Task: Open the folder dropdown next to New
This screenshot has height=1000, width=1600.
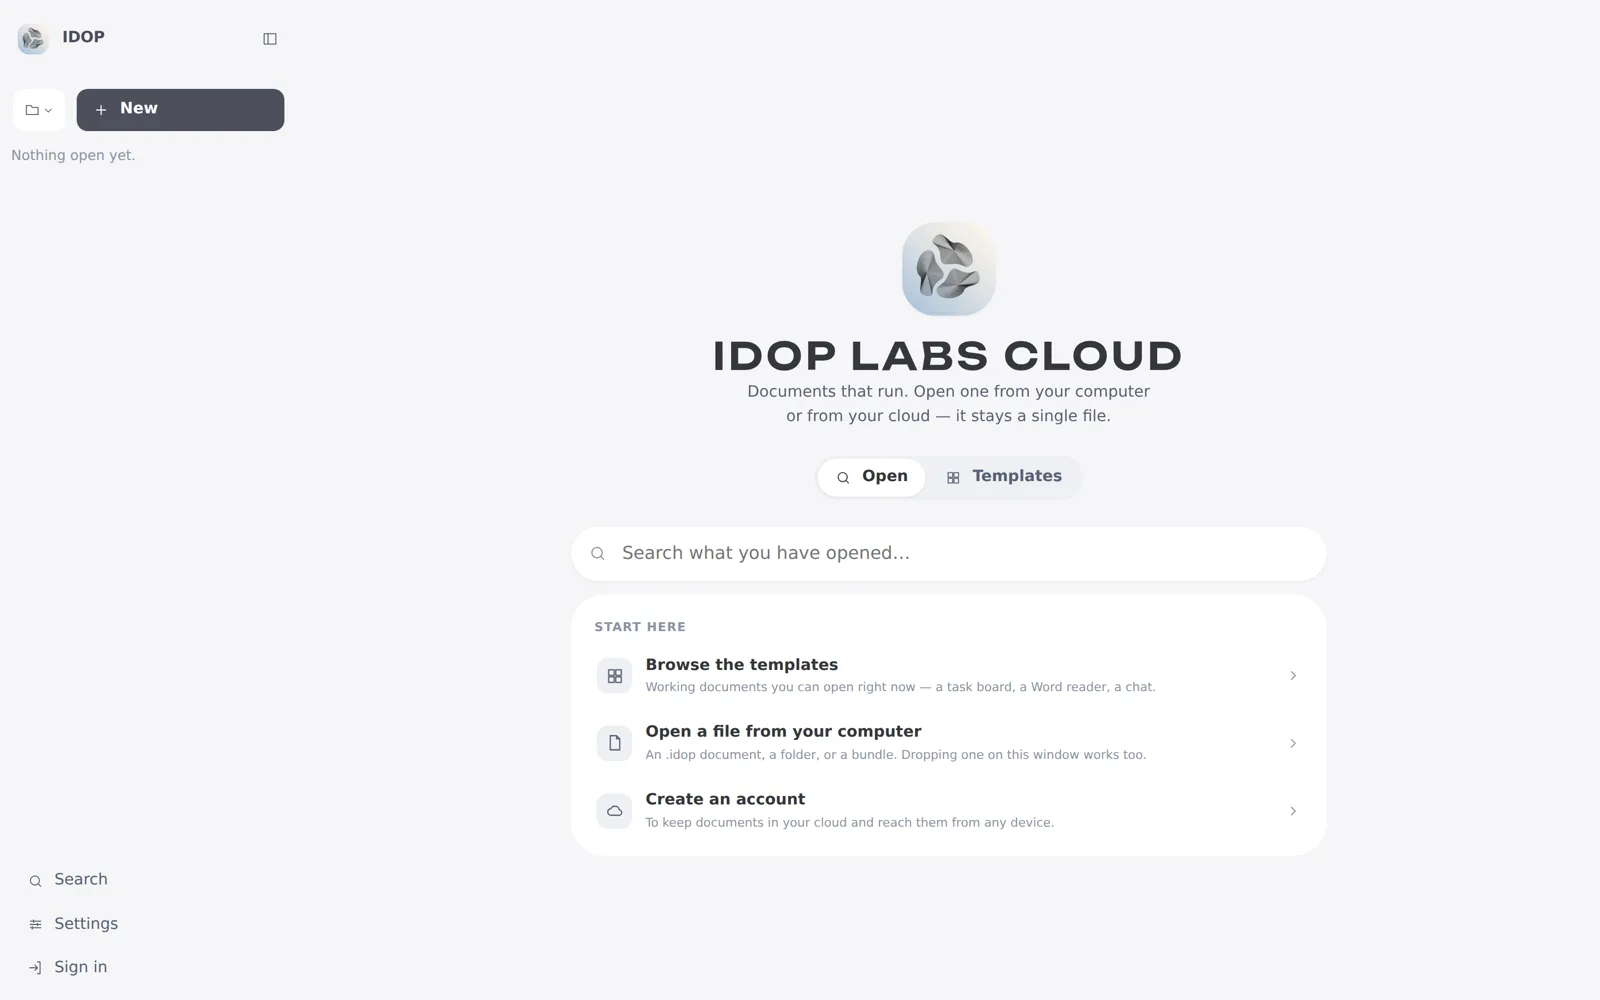Action: coord(39,110)
